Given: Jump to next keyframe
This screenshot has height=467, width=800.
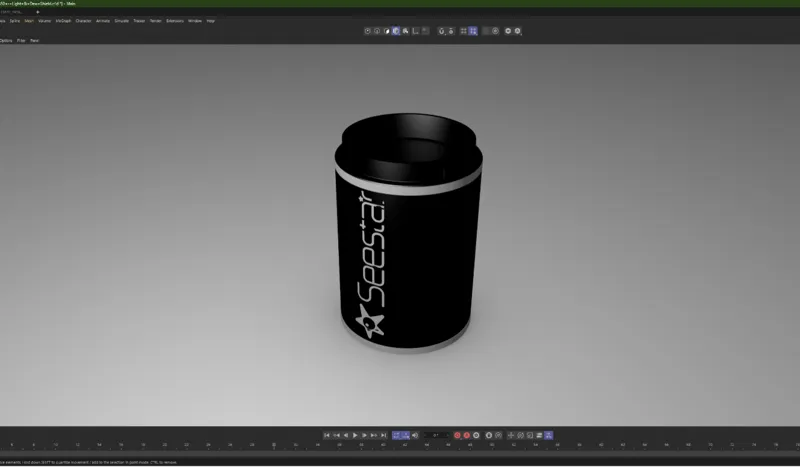Looking at the screenshot, I should (x=373, y=435).
